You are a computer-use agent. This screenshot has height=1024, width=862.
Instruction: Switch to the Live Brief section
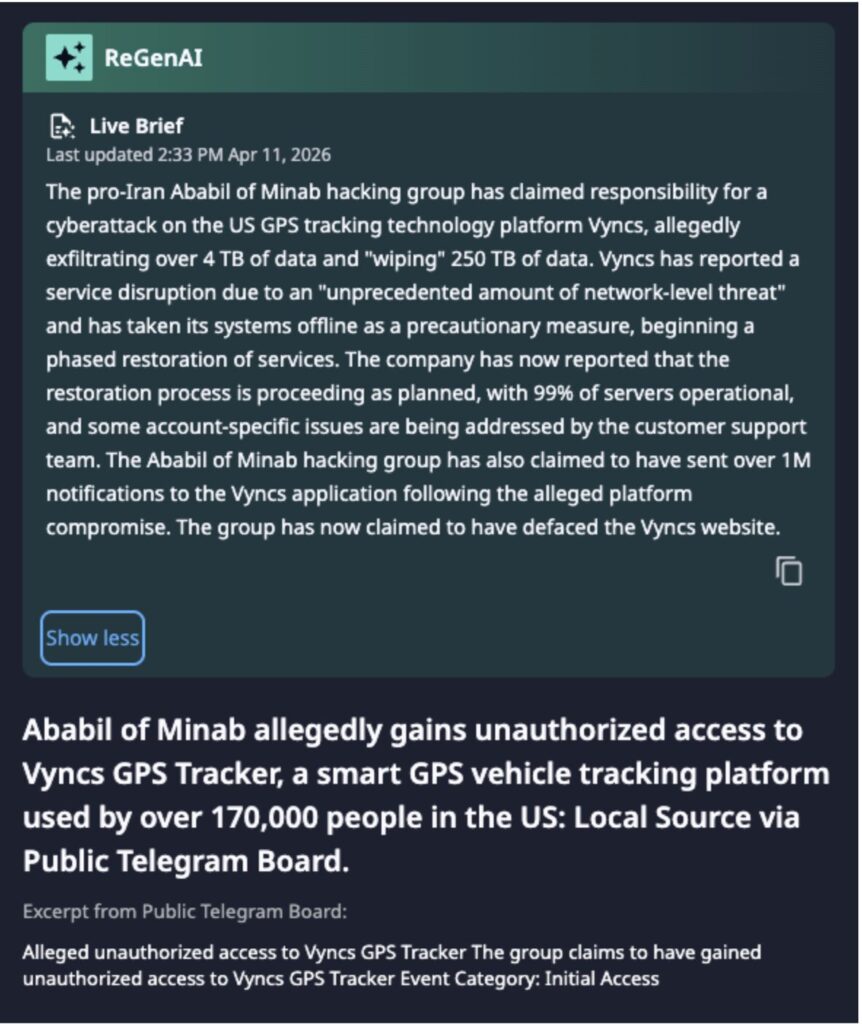click(135, 125)
